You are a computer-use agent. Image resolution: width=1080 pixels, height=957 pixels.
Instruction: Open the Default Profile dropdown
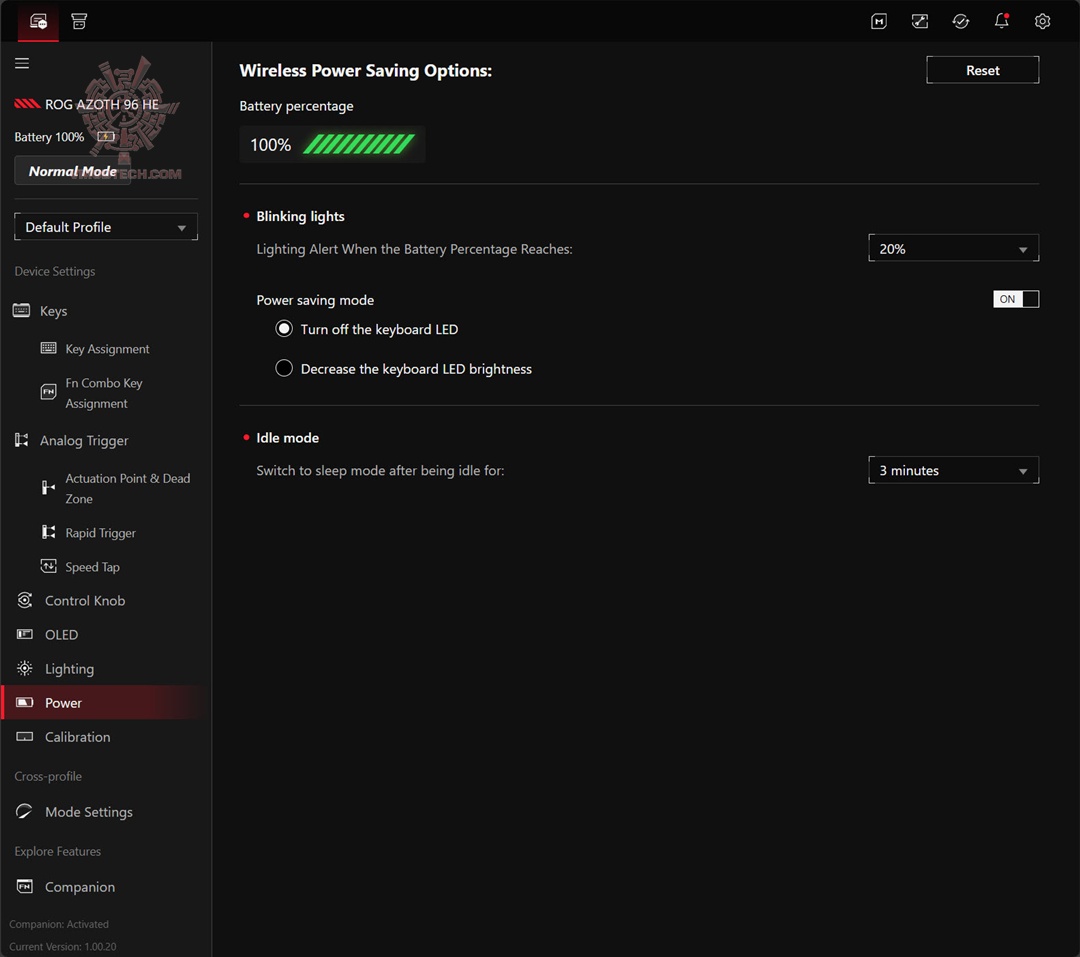click(x=106, y=227)
